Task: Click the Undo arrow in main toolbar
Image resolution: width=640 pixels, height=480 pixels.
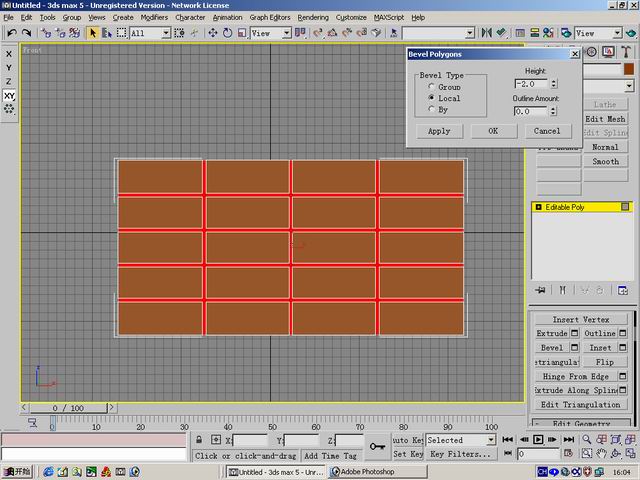Action: [12, 33]
